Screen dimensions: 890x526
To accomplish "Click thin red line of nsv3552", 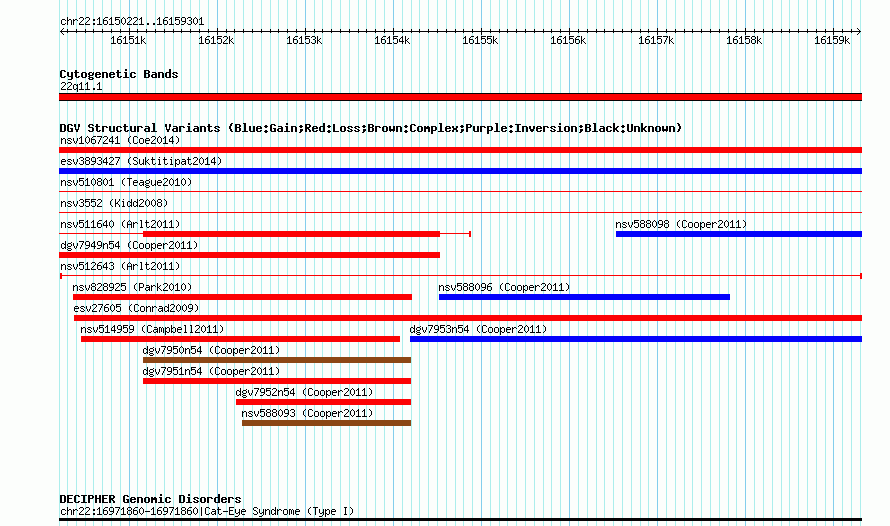I will (x=460, y=213).
